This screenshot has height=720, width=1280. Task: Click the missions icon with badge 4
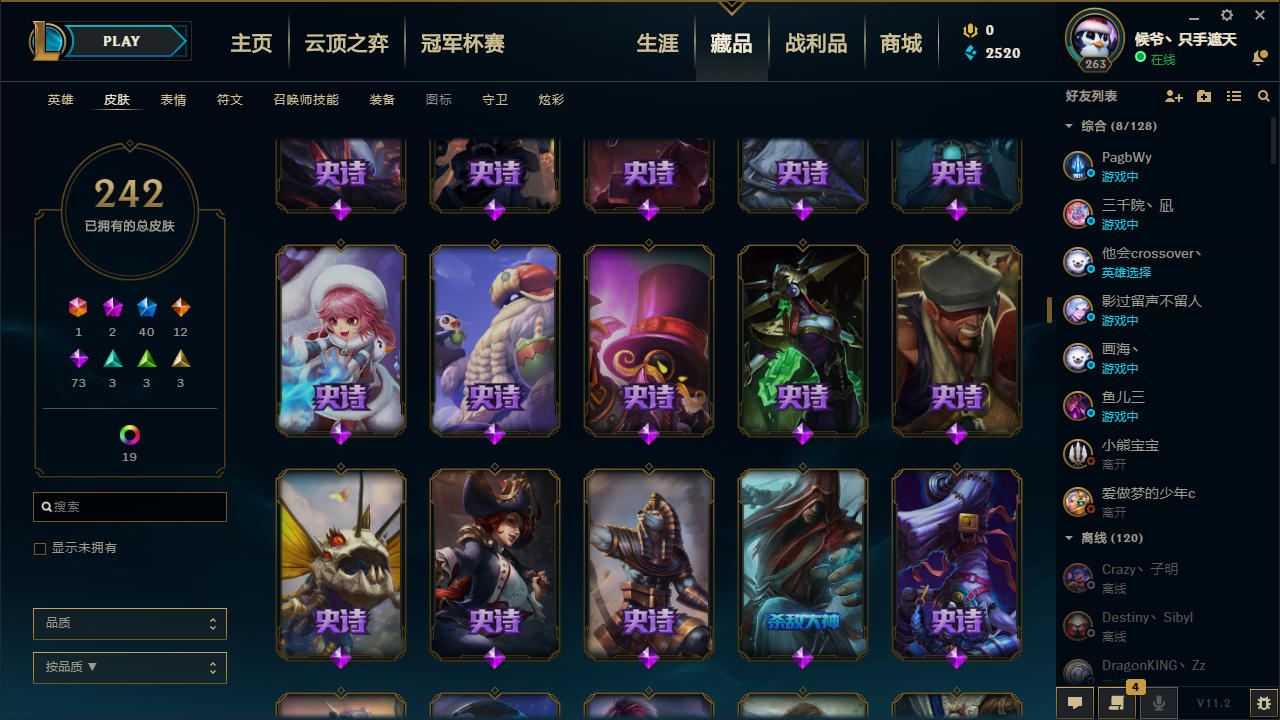[x=1117, y=703]
